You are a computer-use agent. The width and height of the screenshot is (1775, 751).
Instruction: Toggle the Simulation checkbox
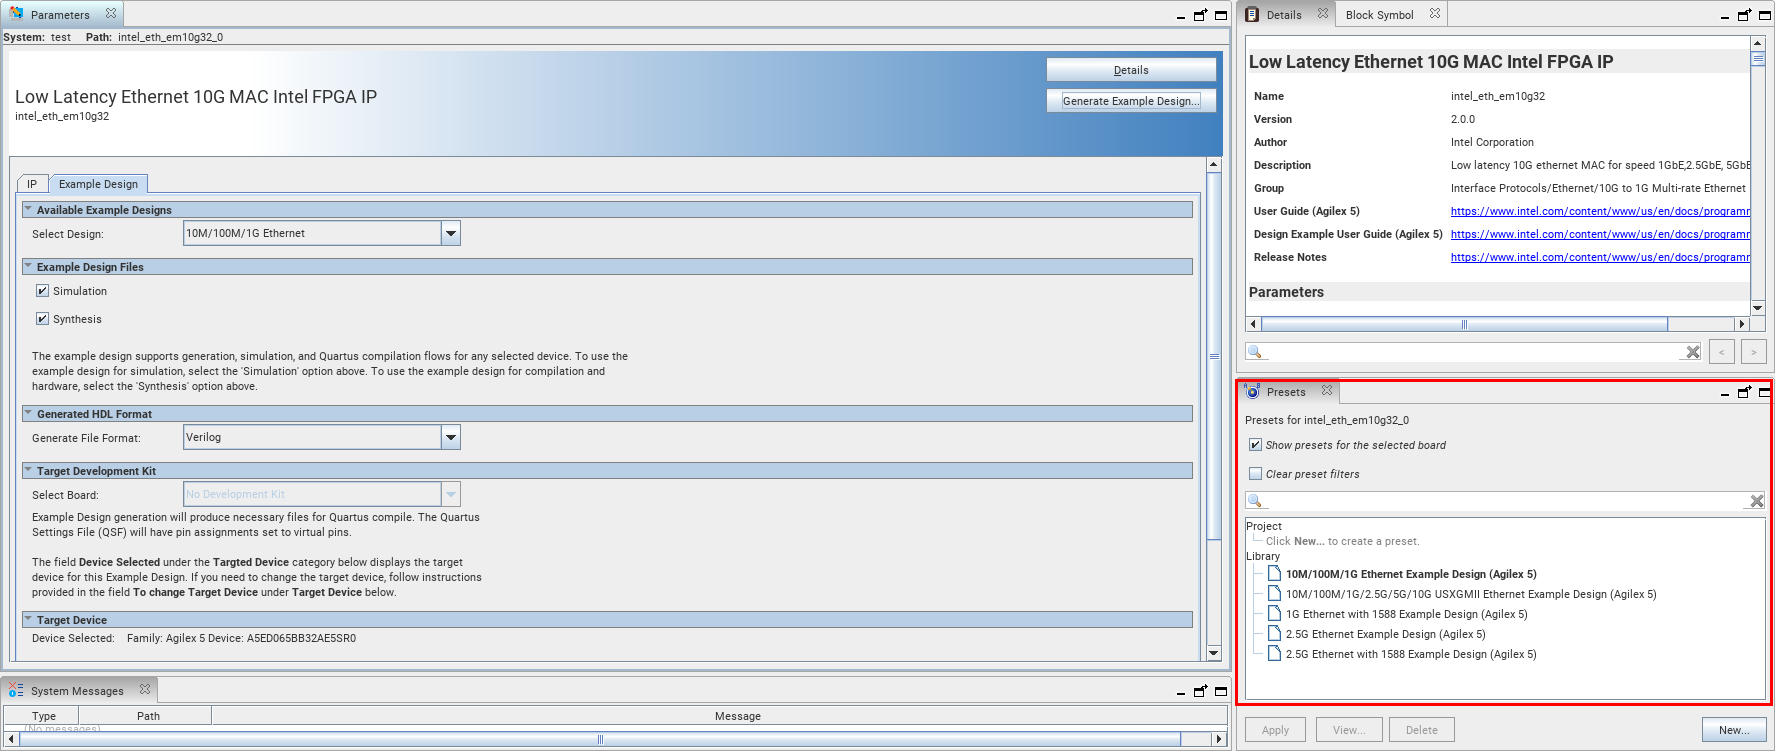tap(42, 291)
